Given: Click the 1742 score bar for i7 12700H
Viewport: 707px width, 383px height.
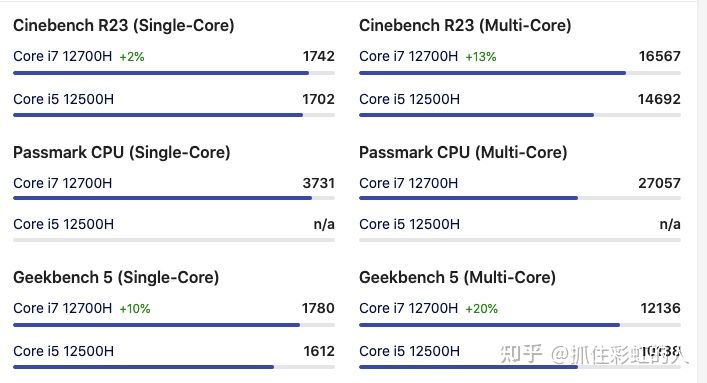Looking at the screenshot, I should click(x=174, y=73).
